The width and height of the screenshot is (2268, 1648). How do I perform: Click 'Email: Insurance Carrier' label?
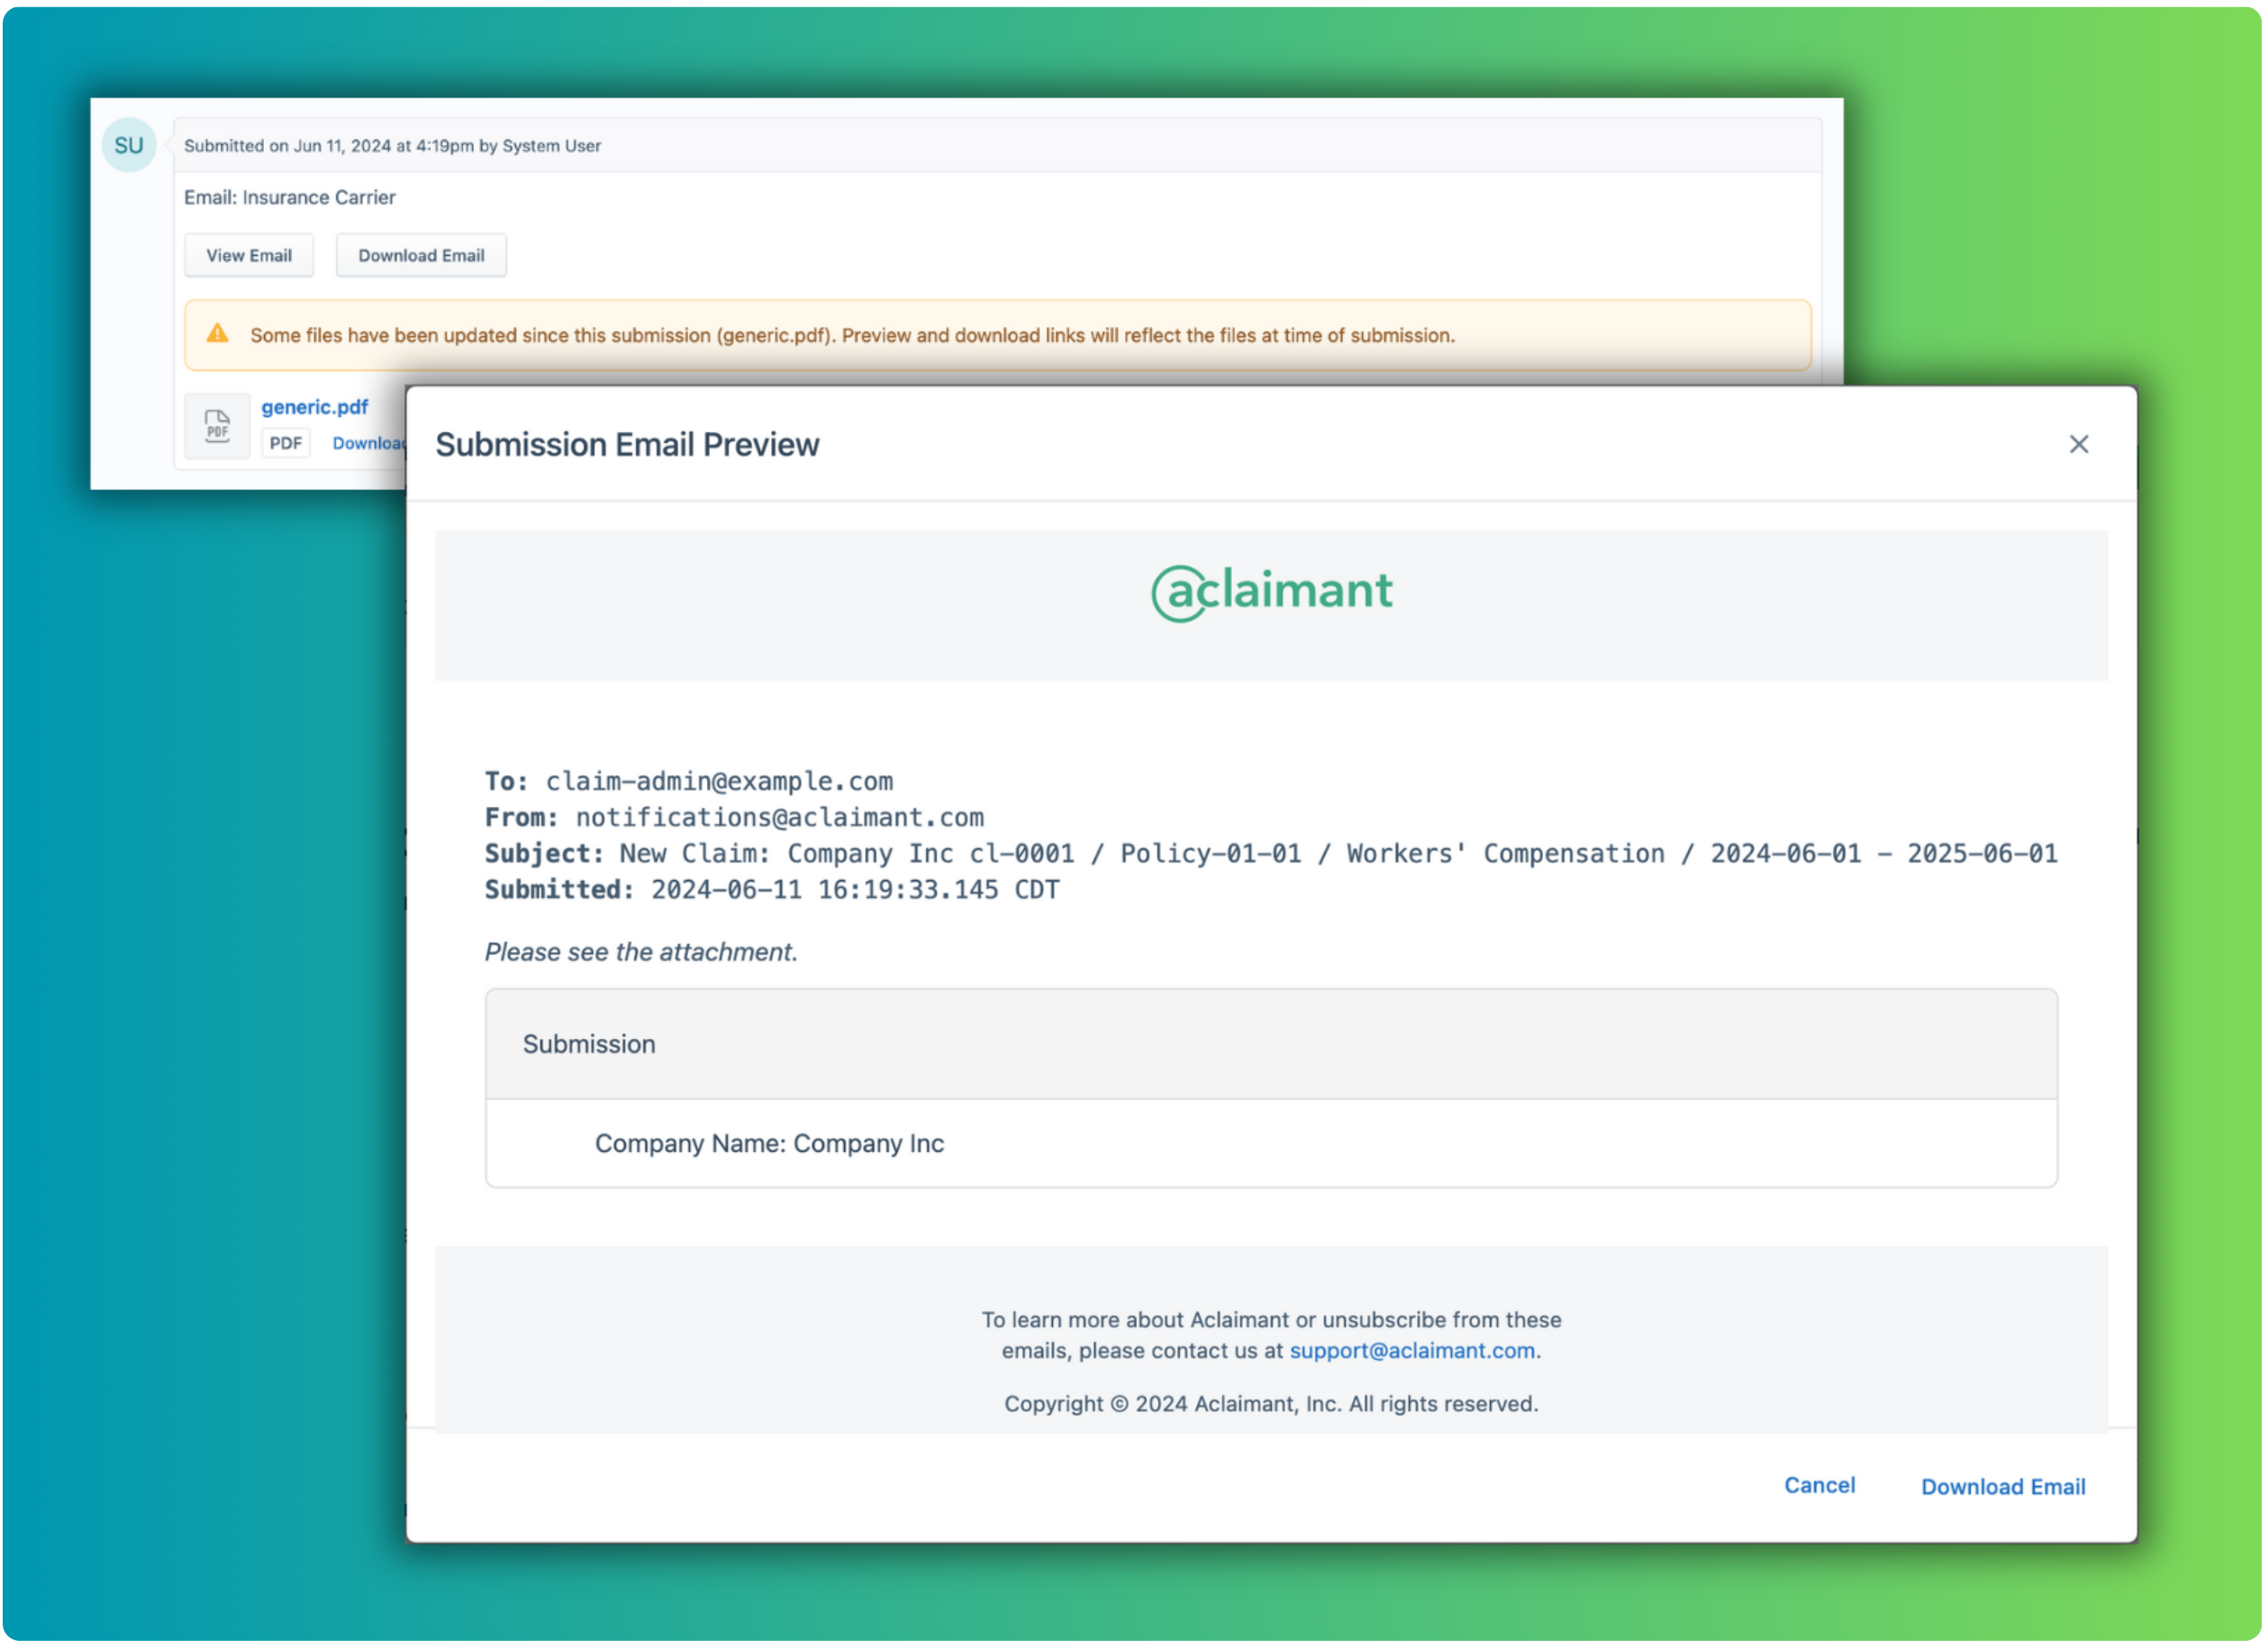[290, 197]
